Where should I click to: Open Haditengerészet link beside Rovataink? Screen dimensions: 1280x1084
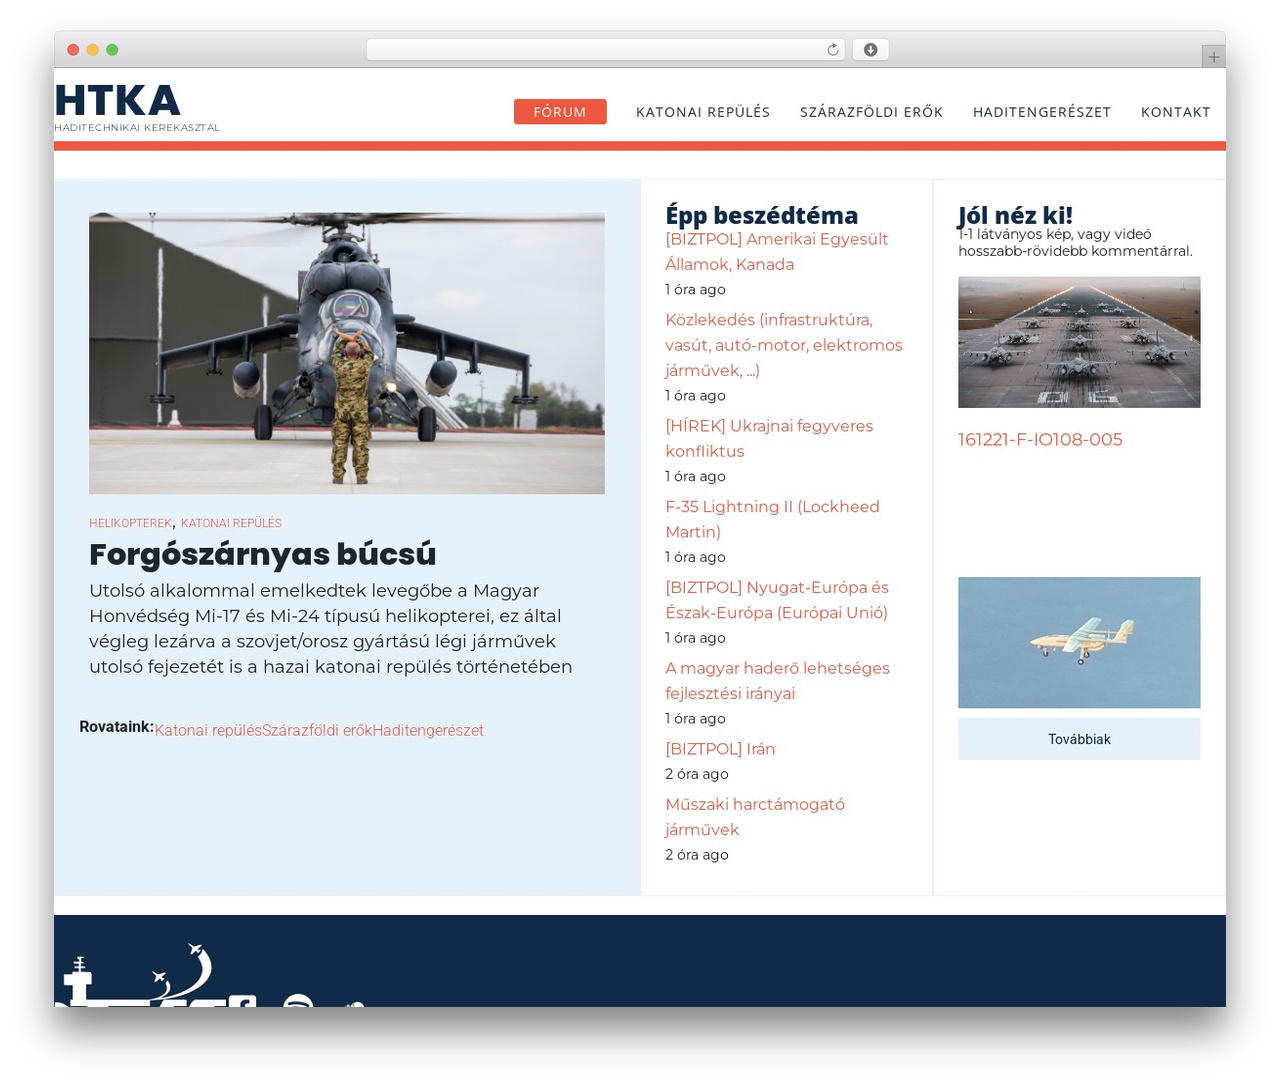pyautogui.click(x=428, y=731)
